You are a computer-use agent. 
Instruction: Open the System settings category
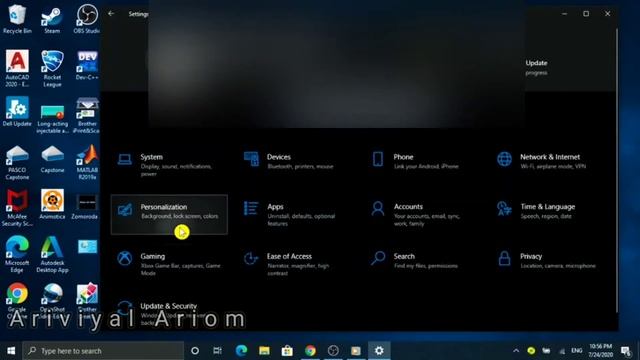pos(169,164)
